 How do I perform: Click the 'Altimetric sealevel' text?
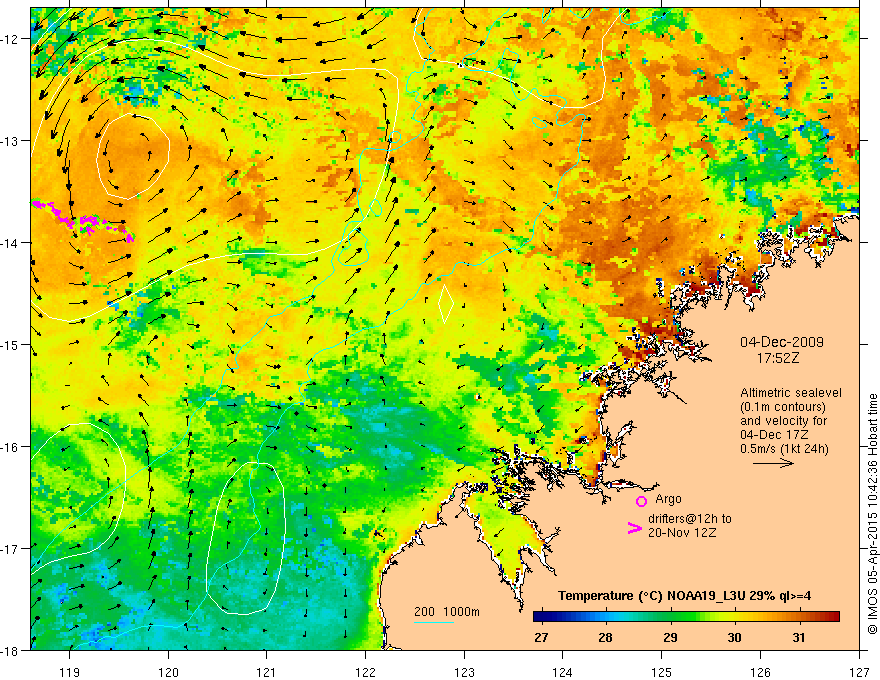[790, 393]
